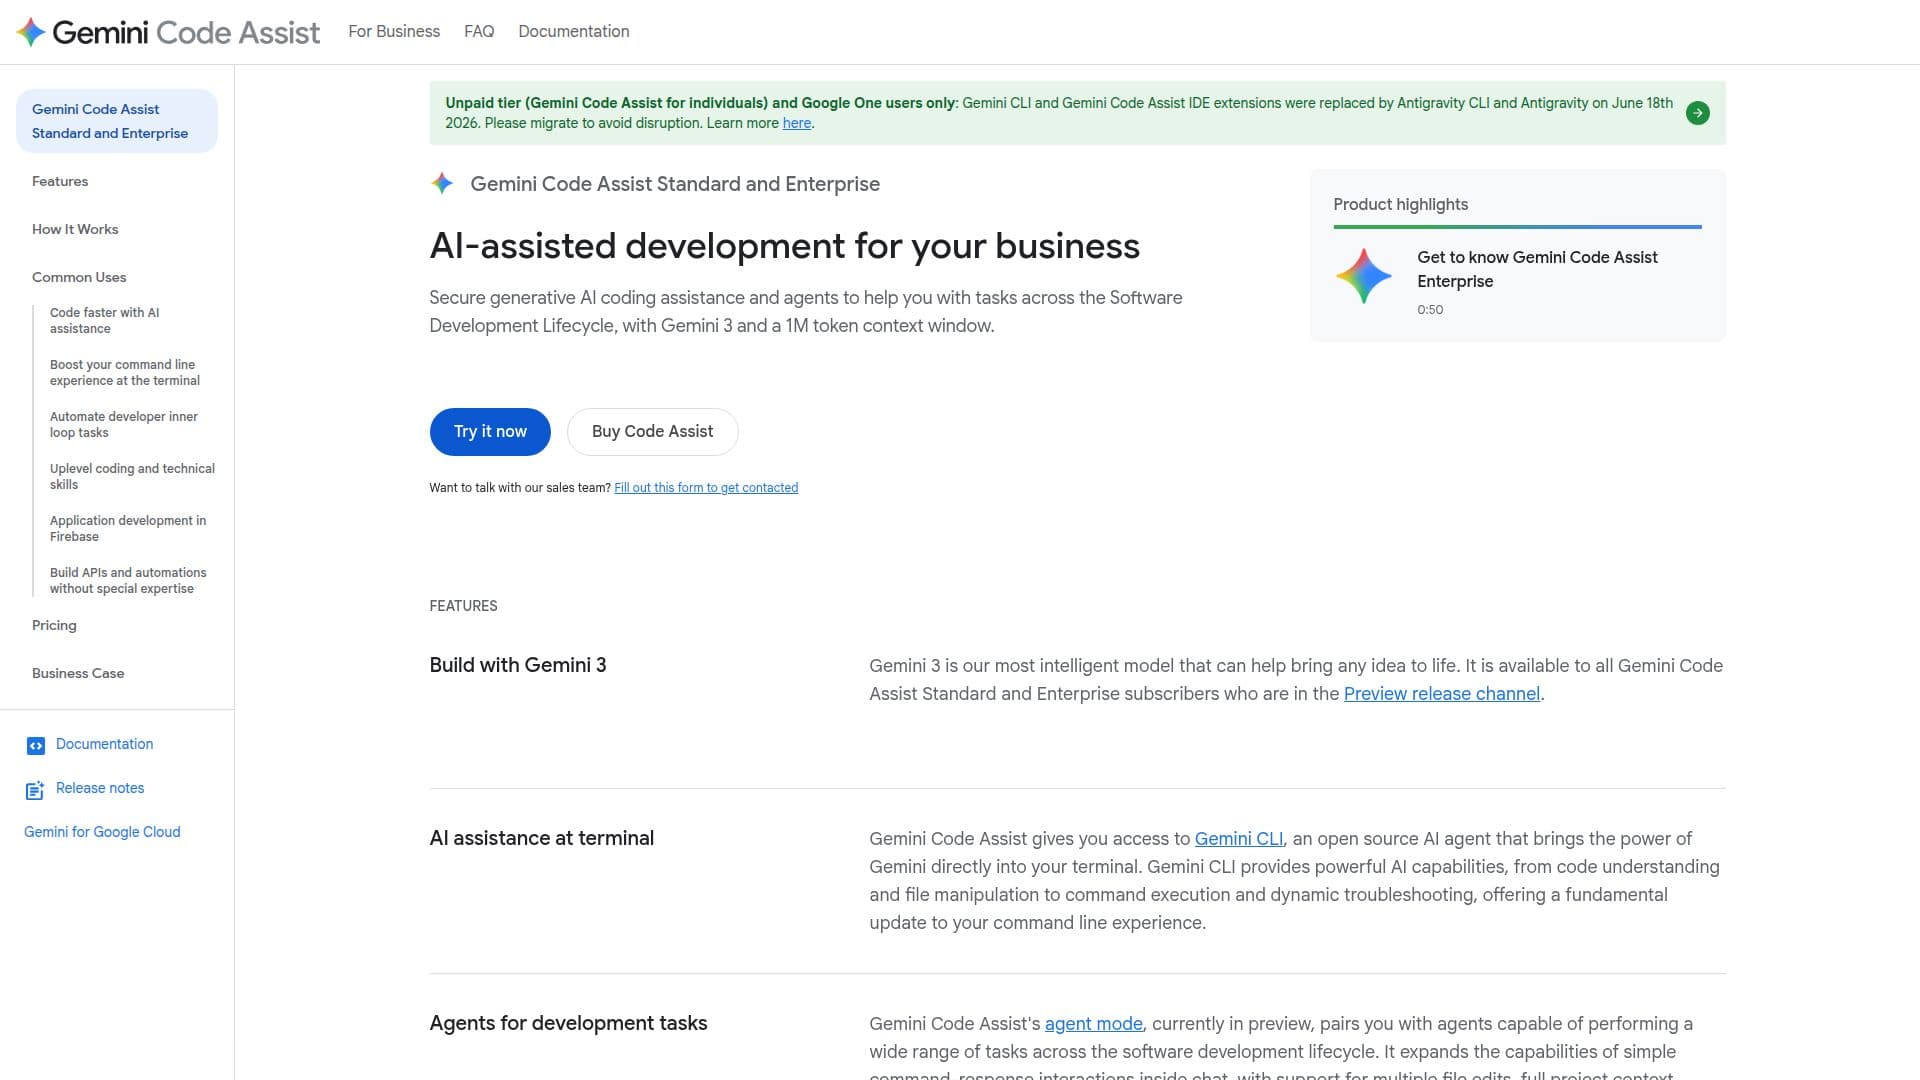Open Gemini for Google Cloud link
Screen dimensions: 1920x1080
[102, 832]
